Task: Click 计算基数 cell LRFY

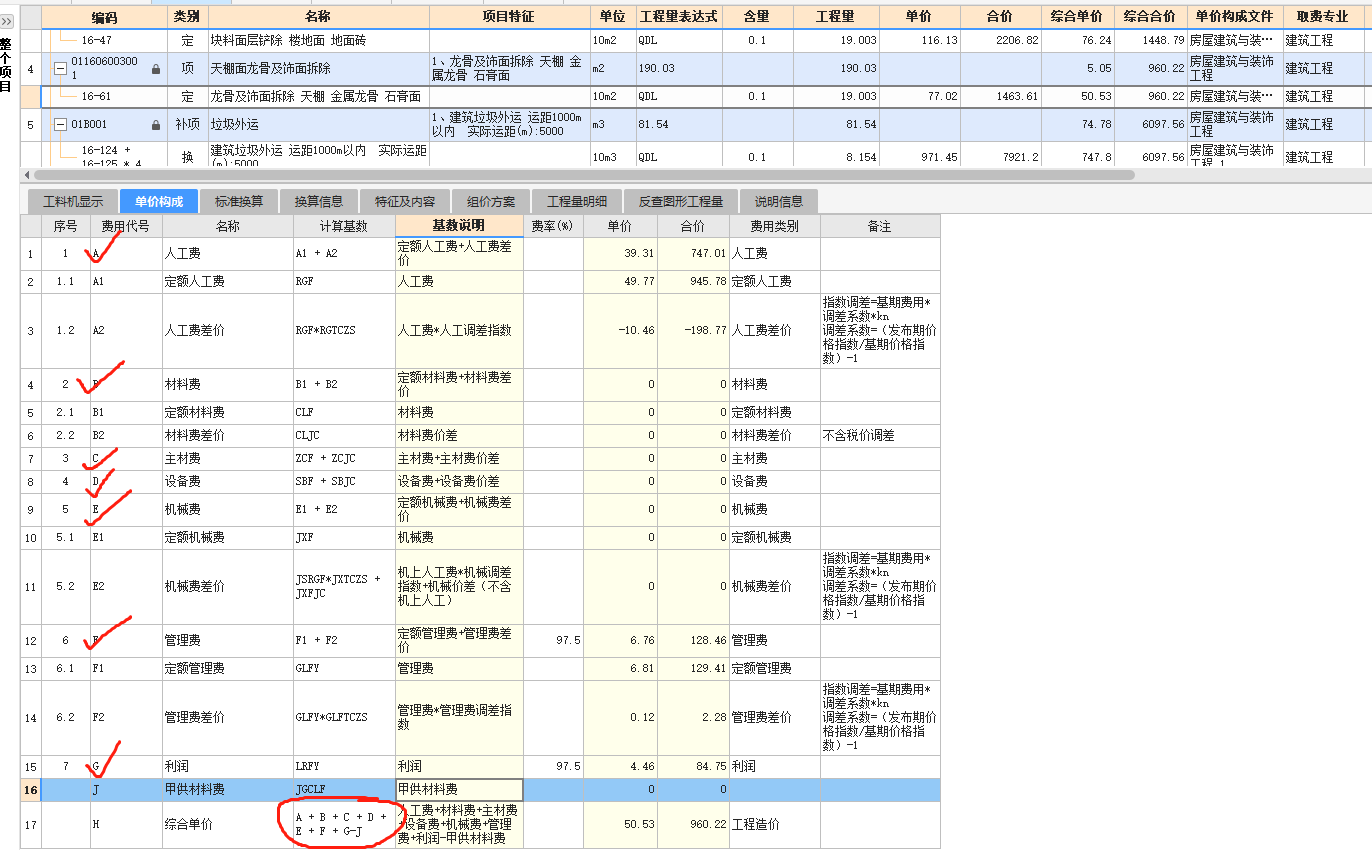Action: (344, 766)
